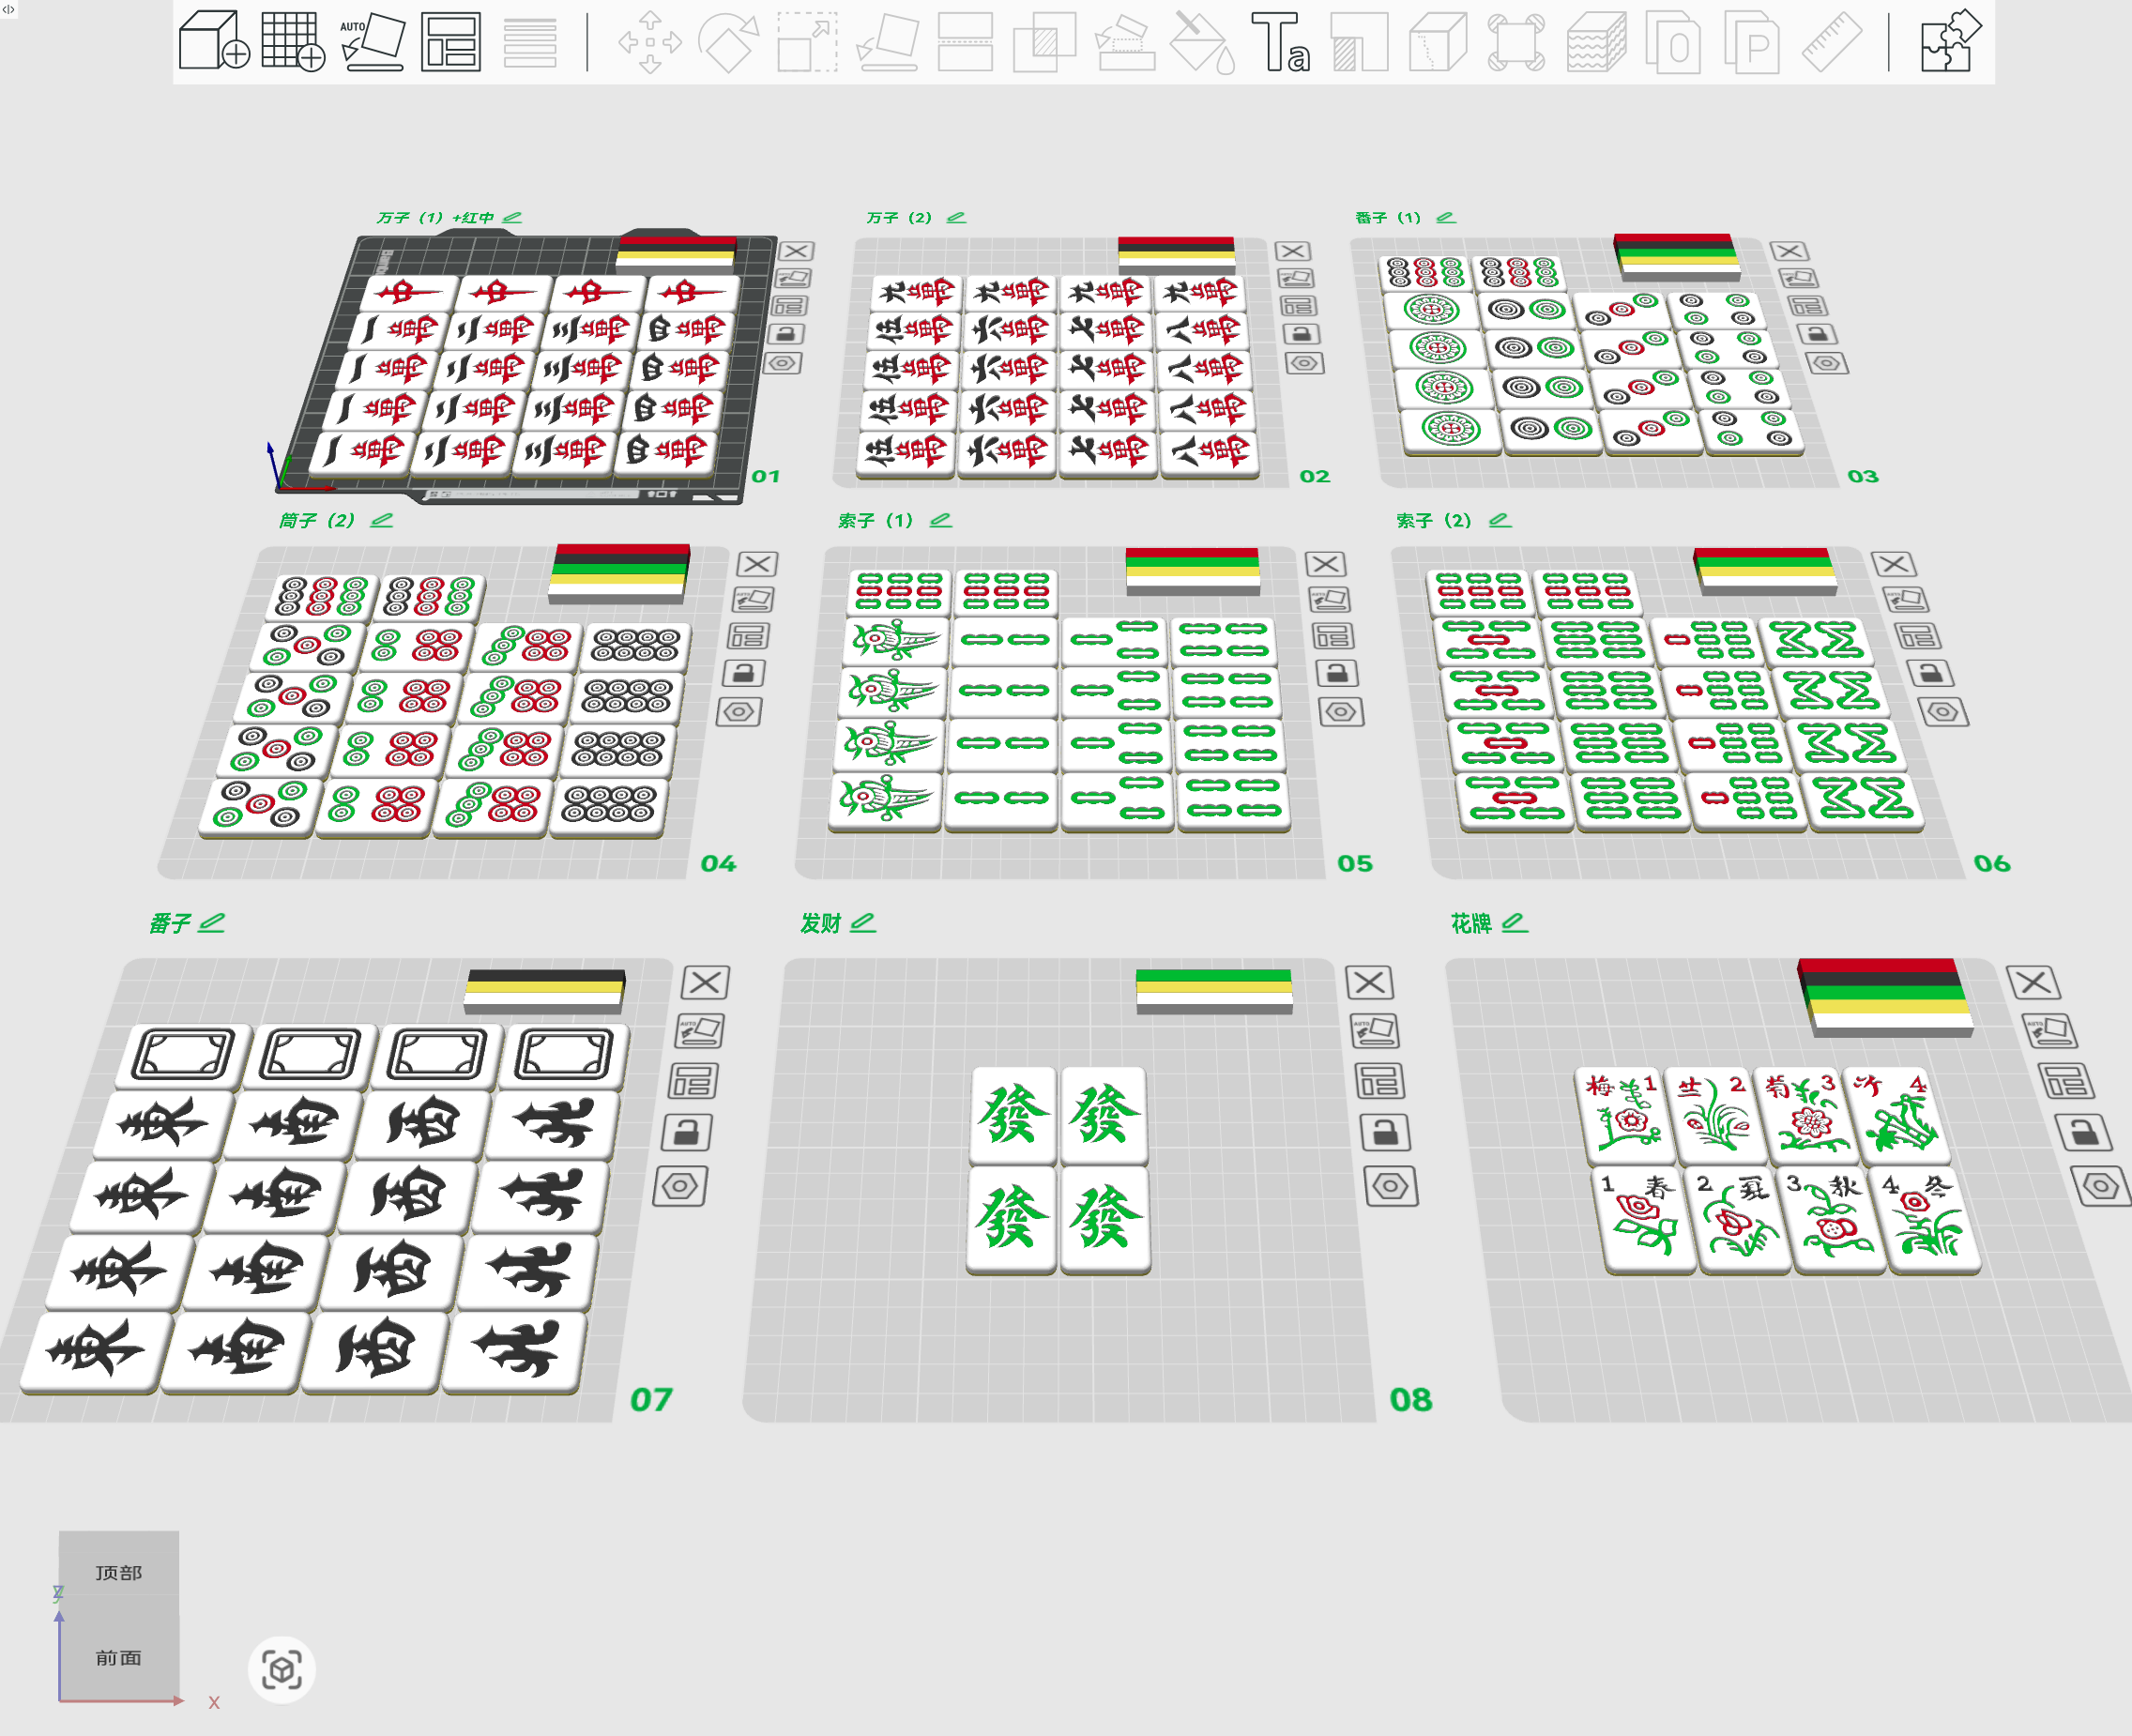The height and width of the screenshot is (1736, 2132).
Task: Select the Cut tool
Action: point(966,42)
